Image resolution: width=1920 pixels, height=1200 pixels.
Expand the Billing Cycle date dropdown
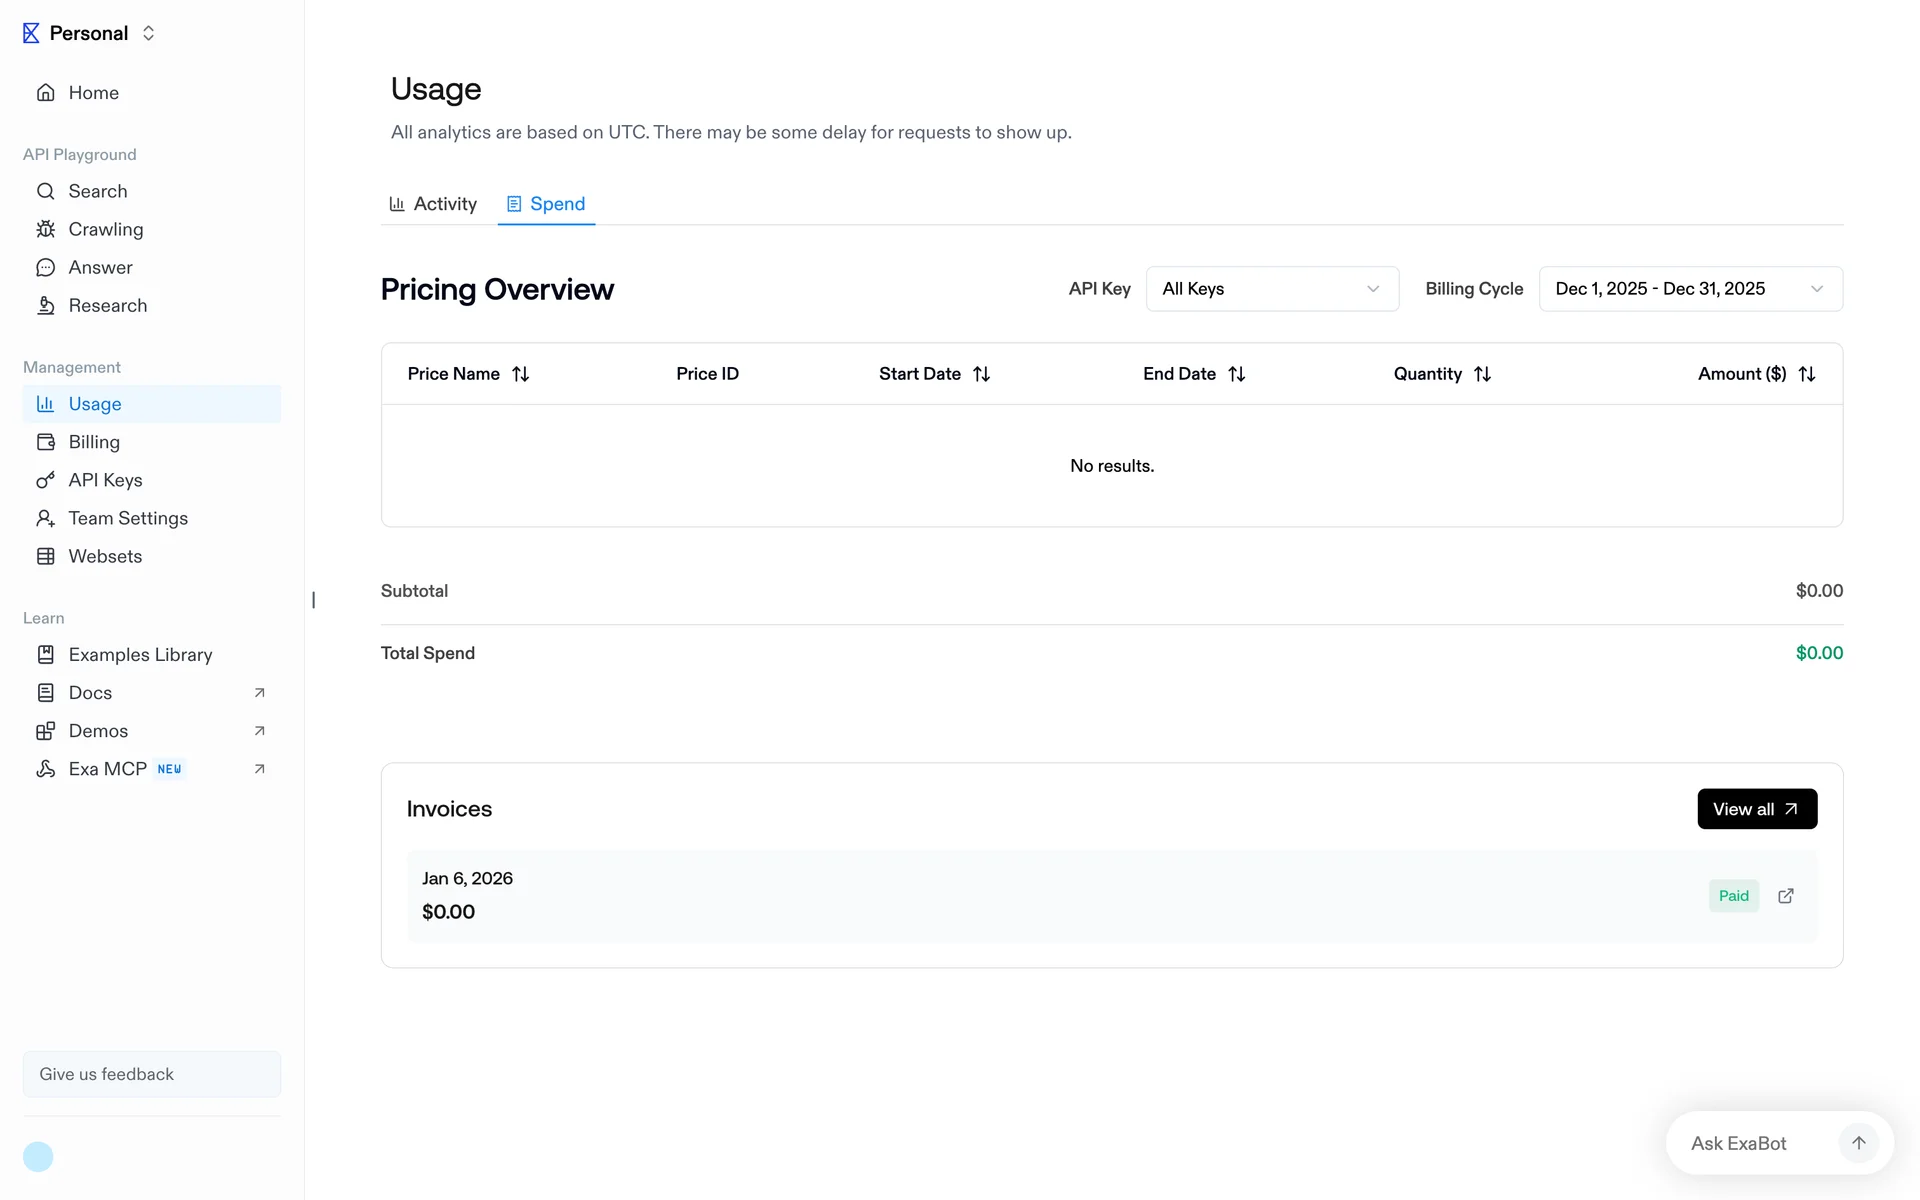tap(1689, 289)
